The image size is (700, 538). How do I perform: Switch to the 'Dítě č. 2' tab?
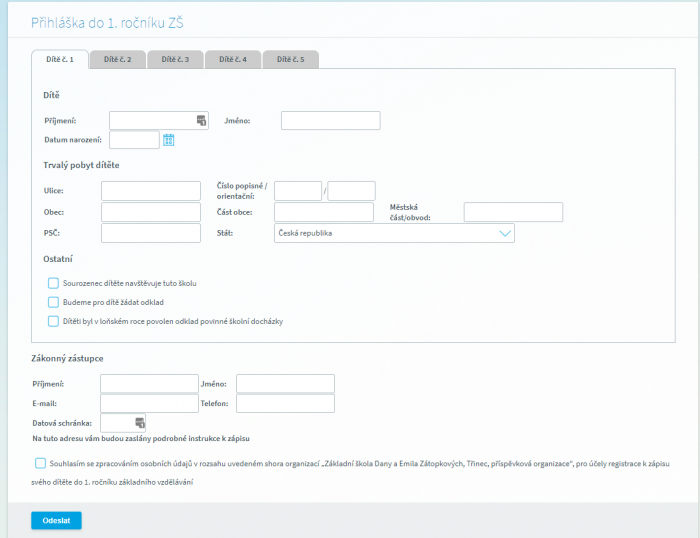click(118, 59)
